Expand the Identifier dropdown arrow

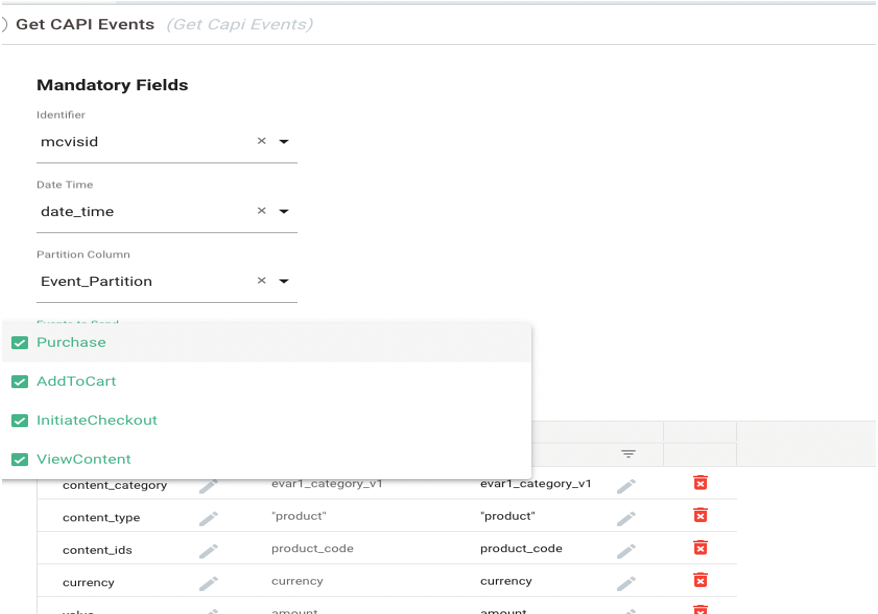coord(284,142)
